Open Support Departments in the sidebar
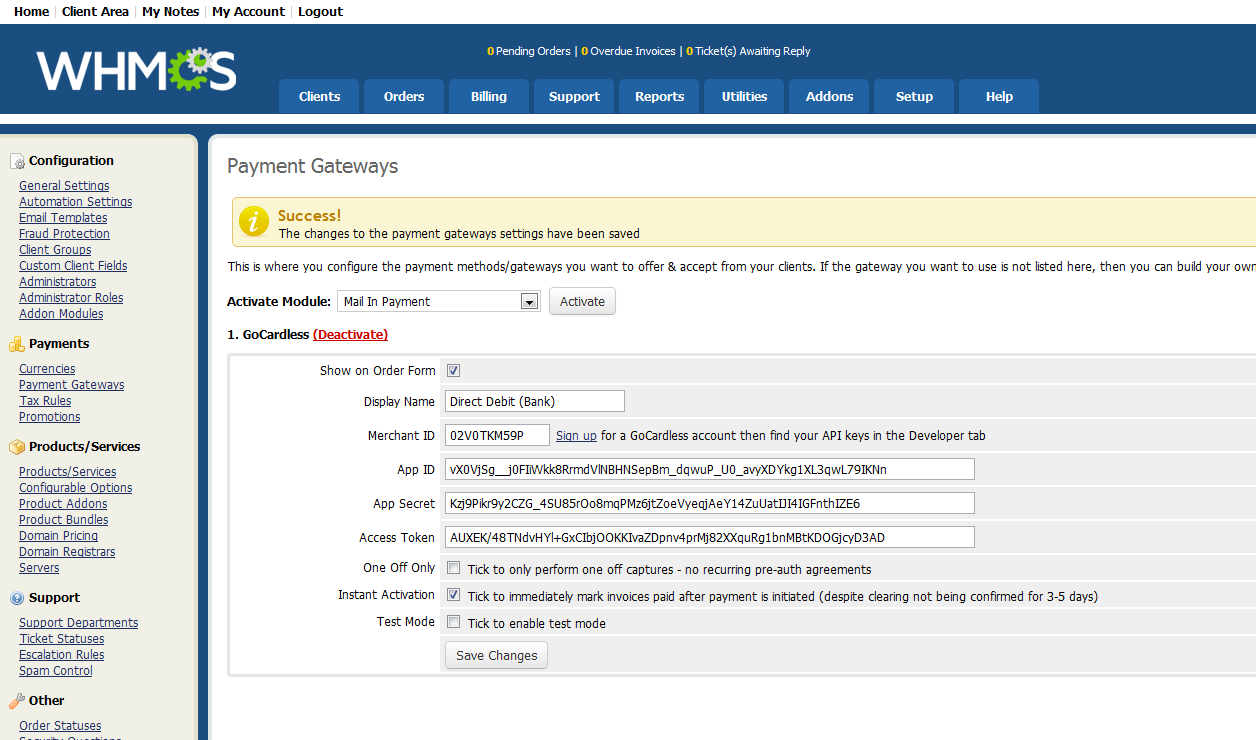The image size is (1256, 740). tap(79, 623)
